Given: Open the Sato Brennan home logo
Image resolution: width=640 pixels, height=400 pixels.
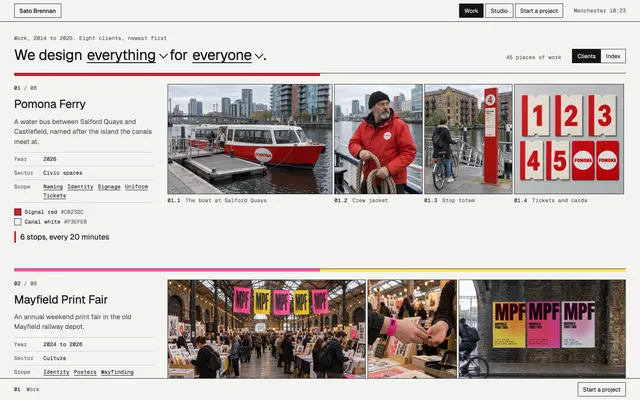Looking at the screenshot, I should (38, 11).
